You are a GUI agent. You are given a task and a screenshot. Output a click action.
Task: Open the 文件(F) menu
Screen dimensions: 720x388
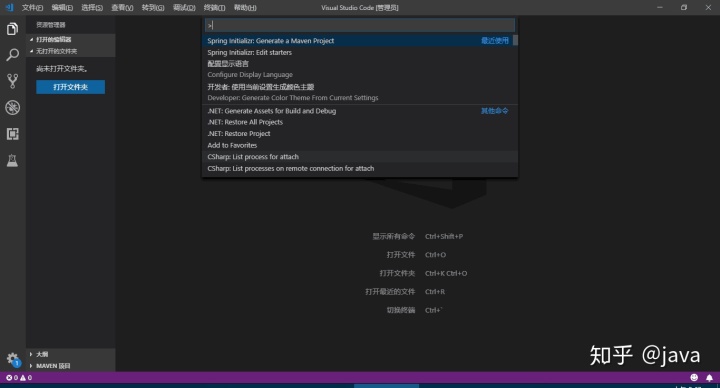click(x=32, y=7)
